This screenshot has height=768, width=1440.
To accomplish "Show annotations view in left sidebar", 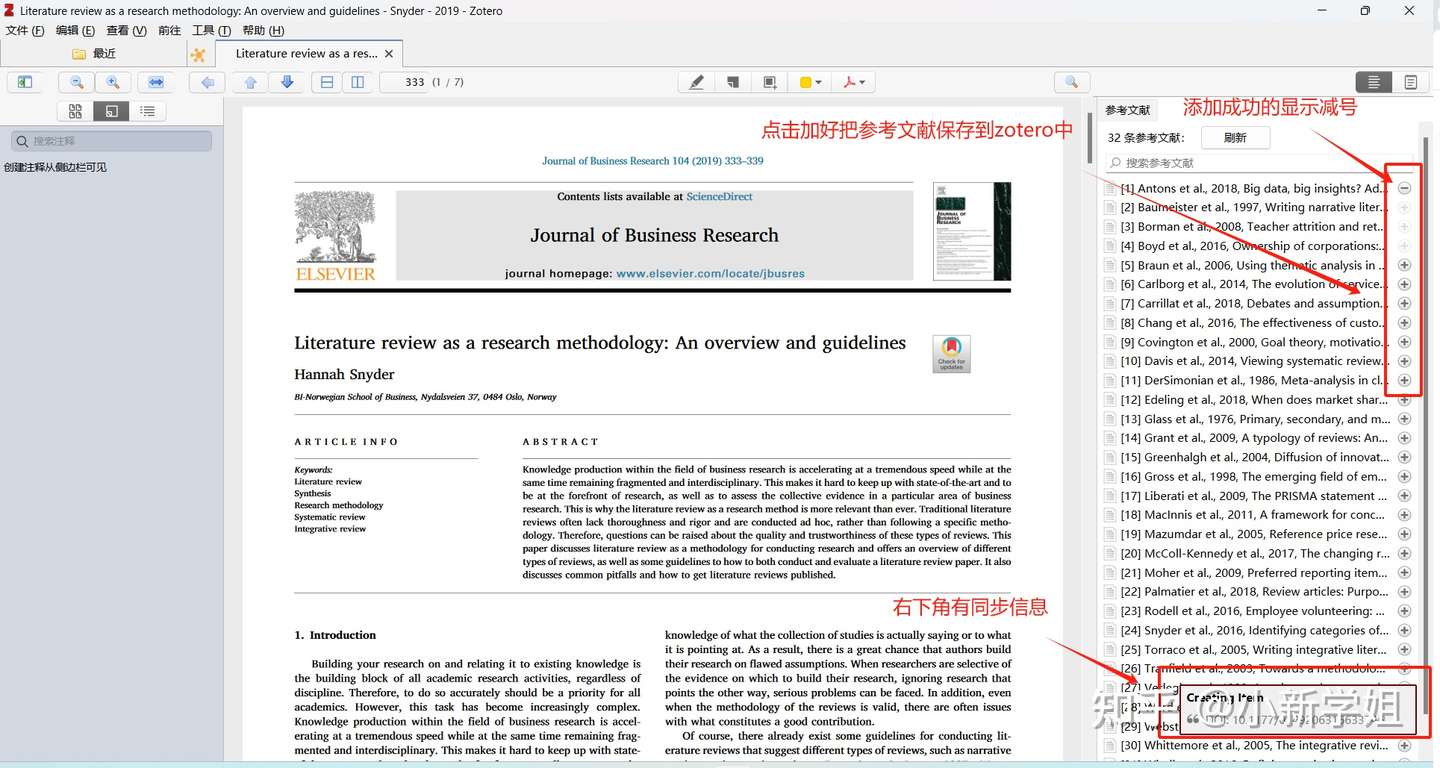I will 111,111.
